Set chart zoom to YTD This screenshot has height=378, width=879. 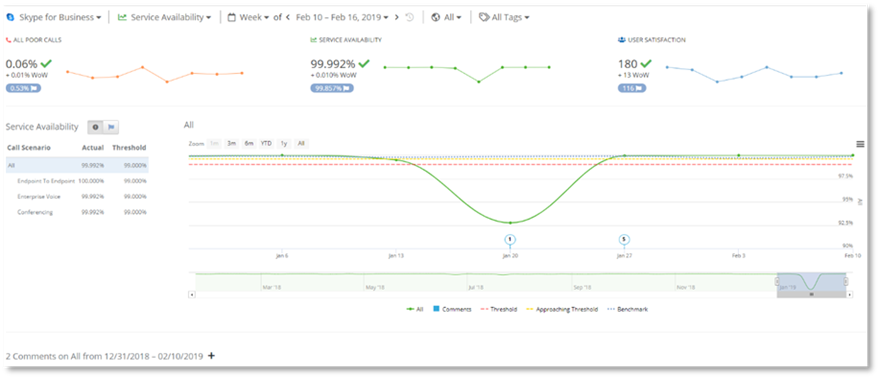[266, 144]
